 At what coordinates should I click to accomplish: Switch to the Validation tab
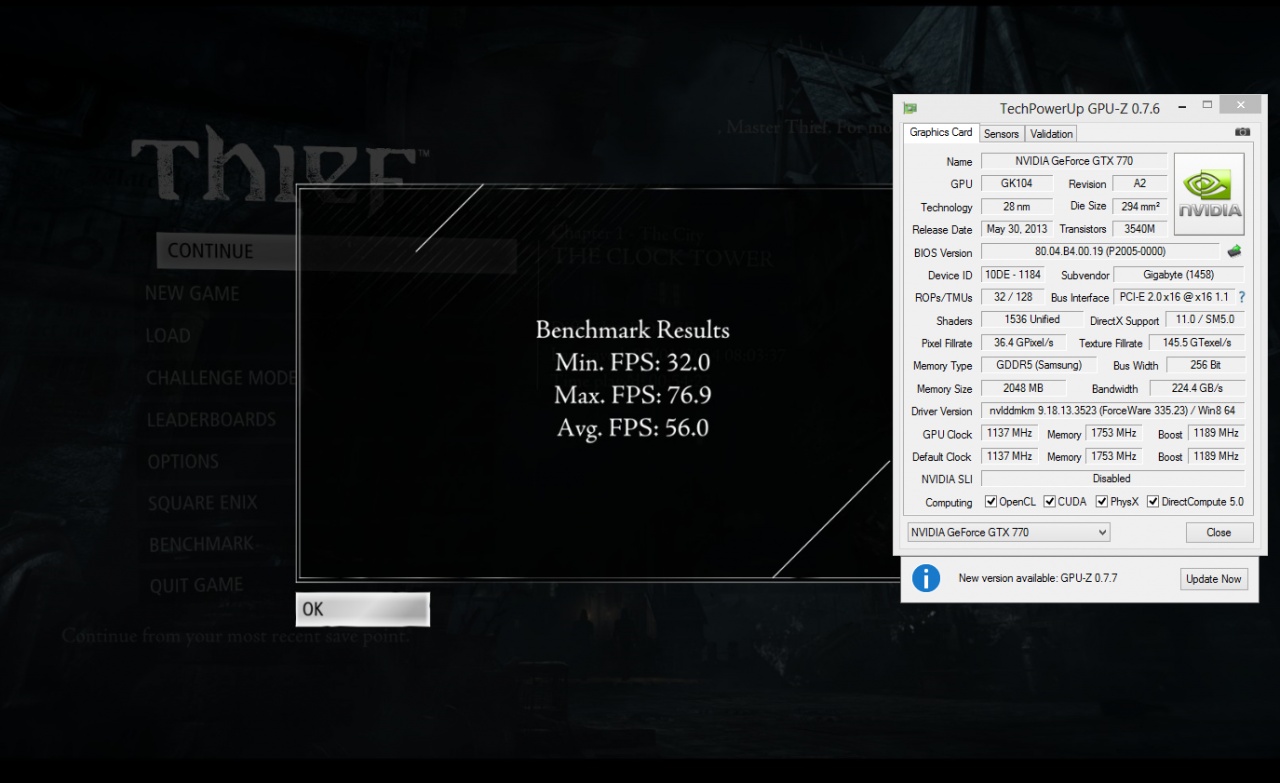click(x=1051, y=134)
